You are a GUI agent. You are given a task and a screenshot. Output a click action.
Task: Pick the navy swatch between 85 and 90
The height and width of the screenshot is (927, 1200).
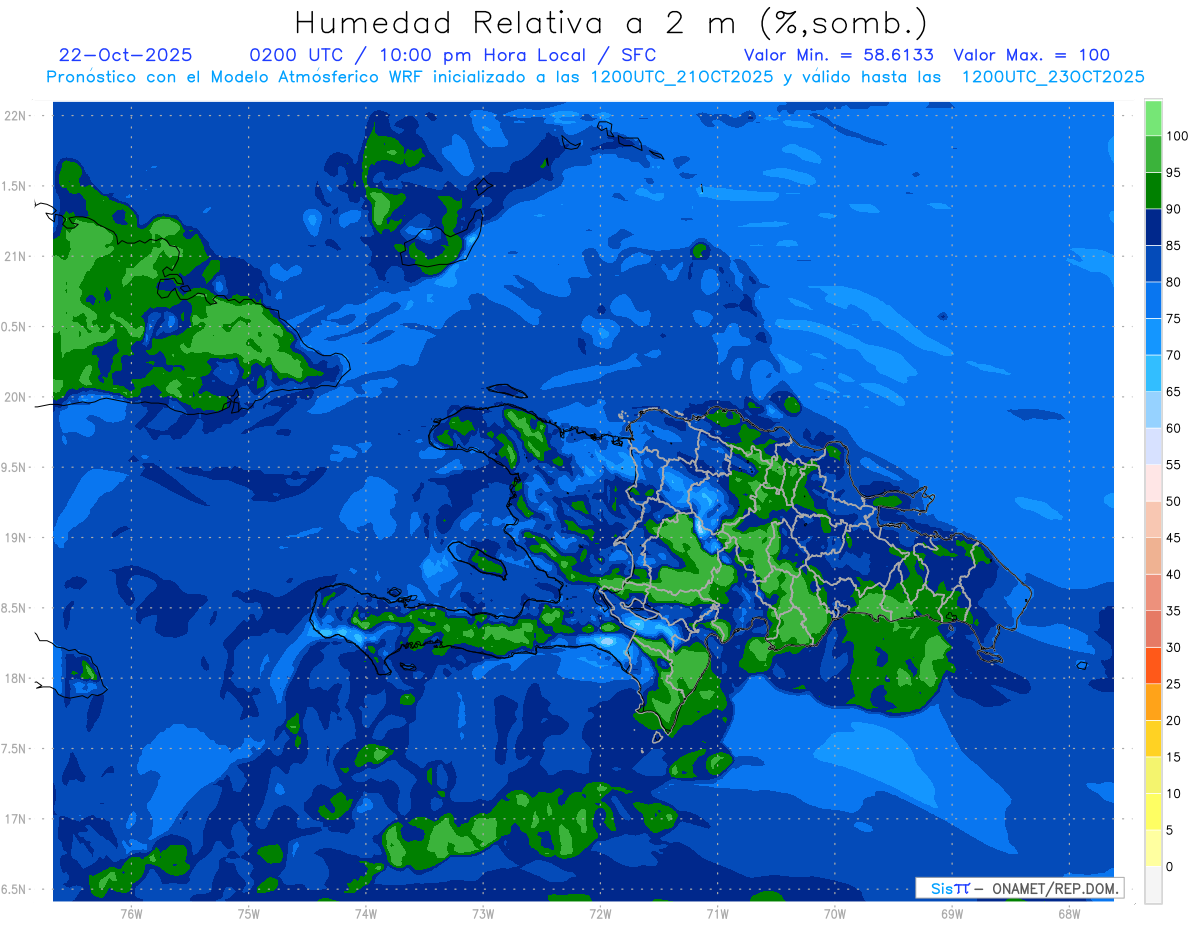point(1153,227)
